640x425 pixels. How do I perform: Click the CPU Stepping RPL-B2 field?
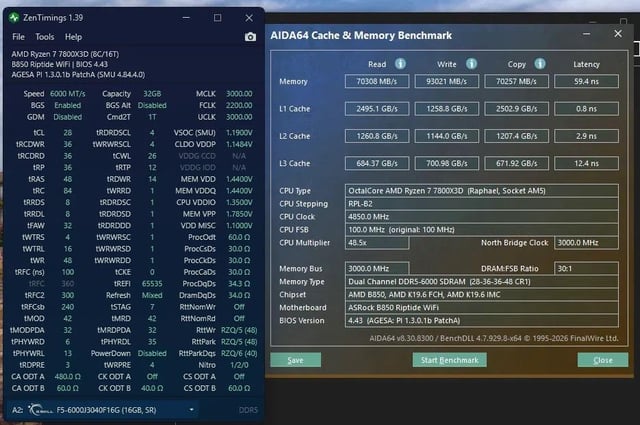click(482, 204)
